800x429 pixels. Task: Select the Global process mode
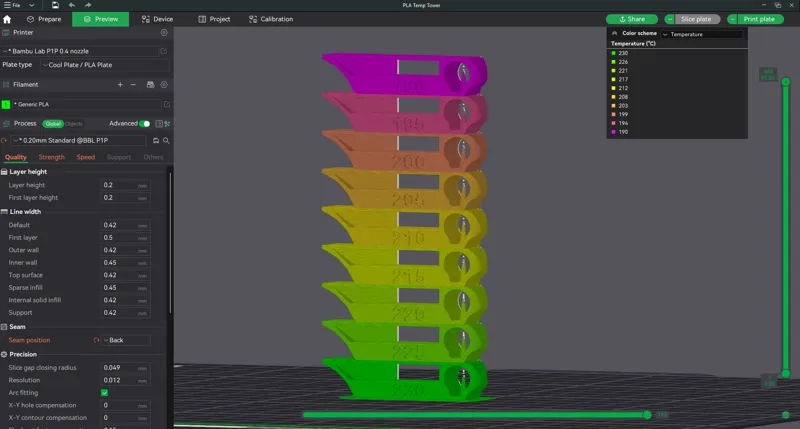point(53,123)
